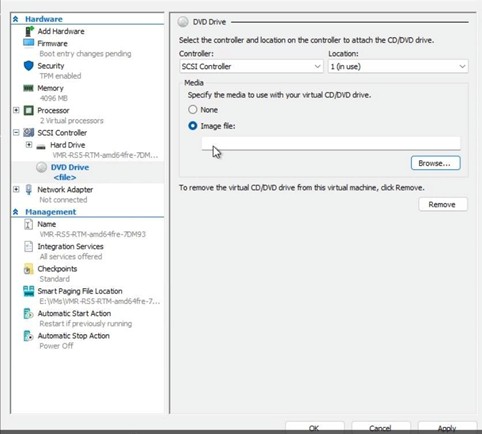Open the Security shield icon
This screenshot has height=434, width=482.
(29, 66)
